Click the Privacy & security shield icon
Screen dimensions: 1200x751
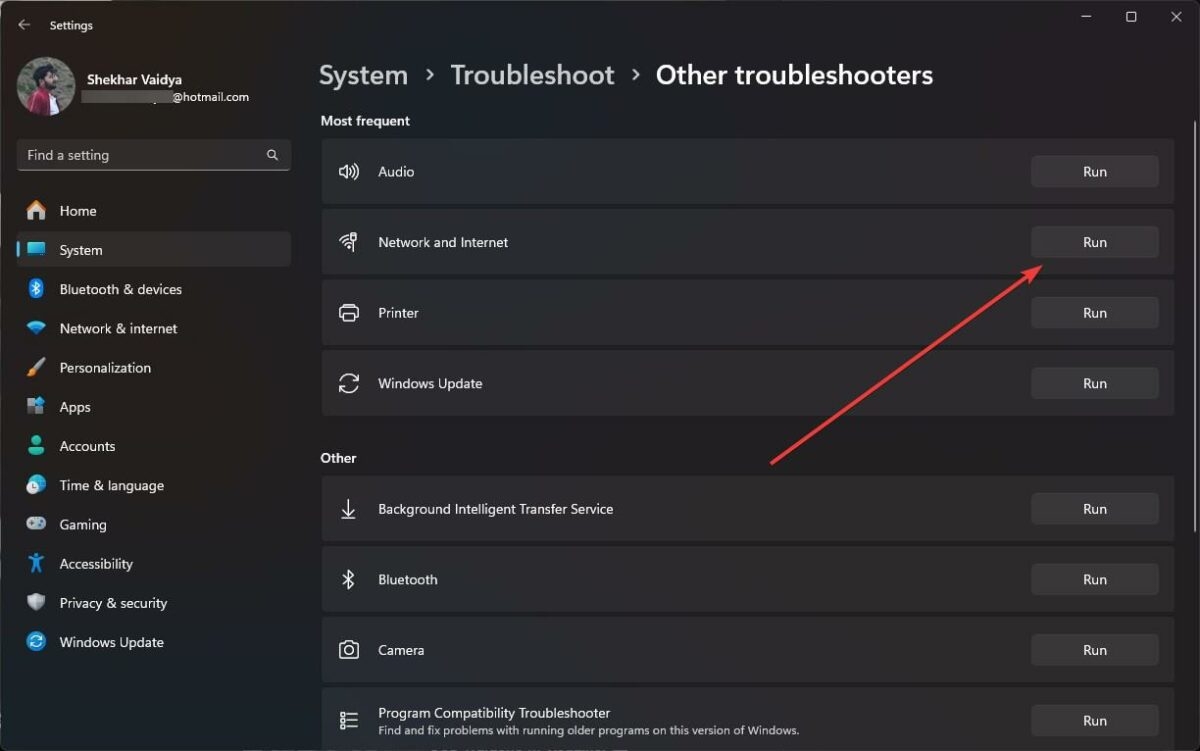tap(36, 603)
